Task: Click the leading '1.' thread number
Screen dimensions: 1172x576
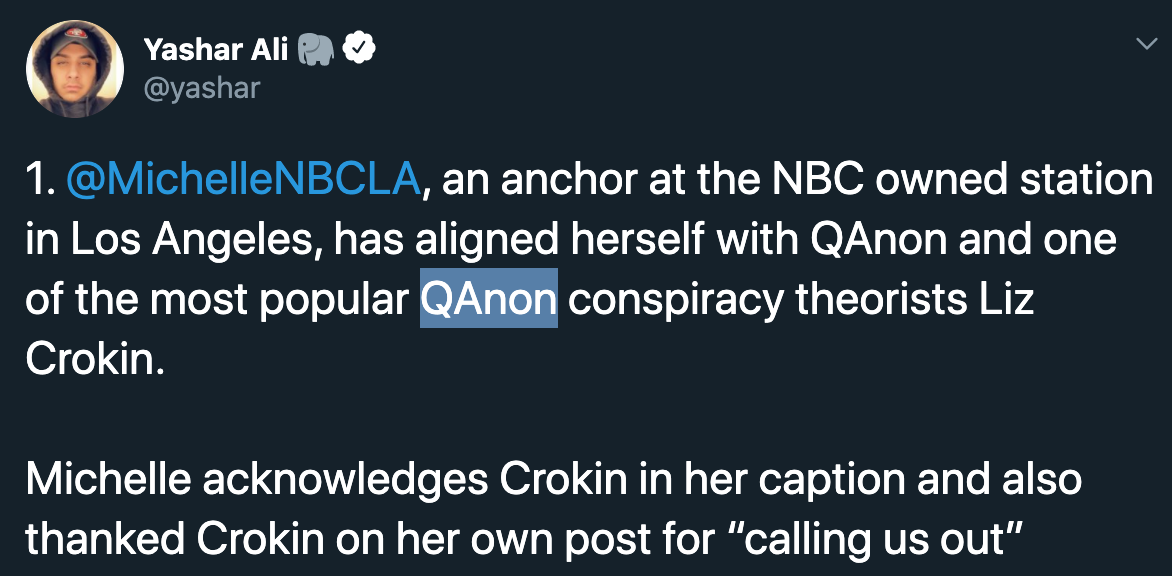Action: point(40,182)
